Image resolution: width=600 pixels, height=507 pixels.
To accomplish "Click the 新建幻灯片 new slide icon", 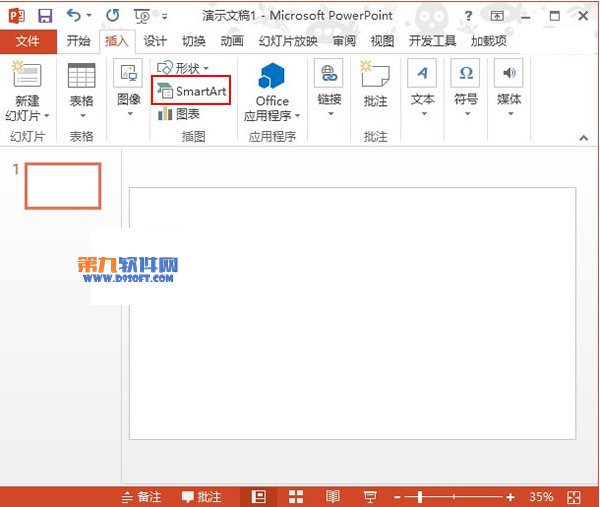I will coord(27,74).
